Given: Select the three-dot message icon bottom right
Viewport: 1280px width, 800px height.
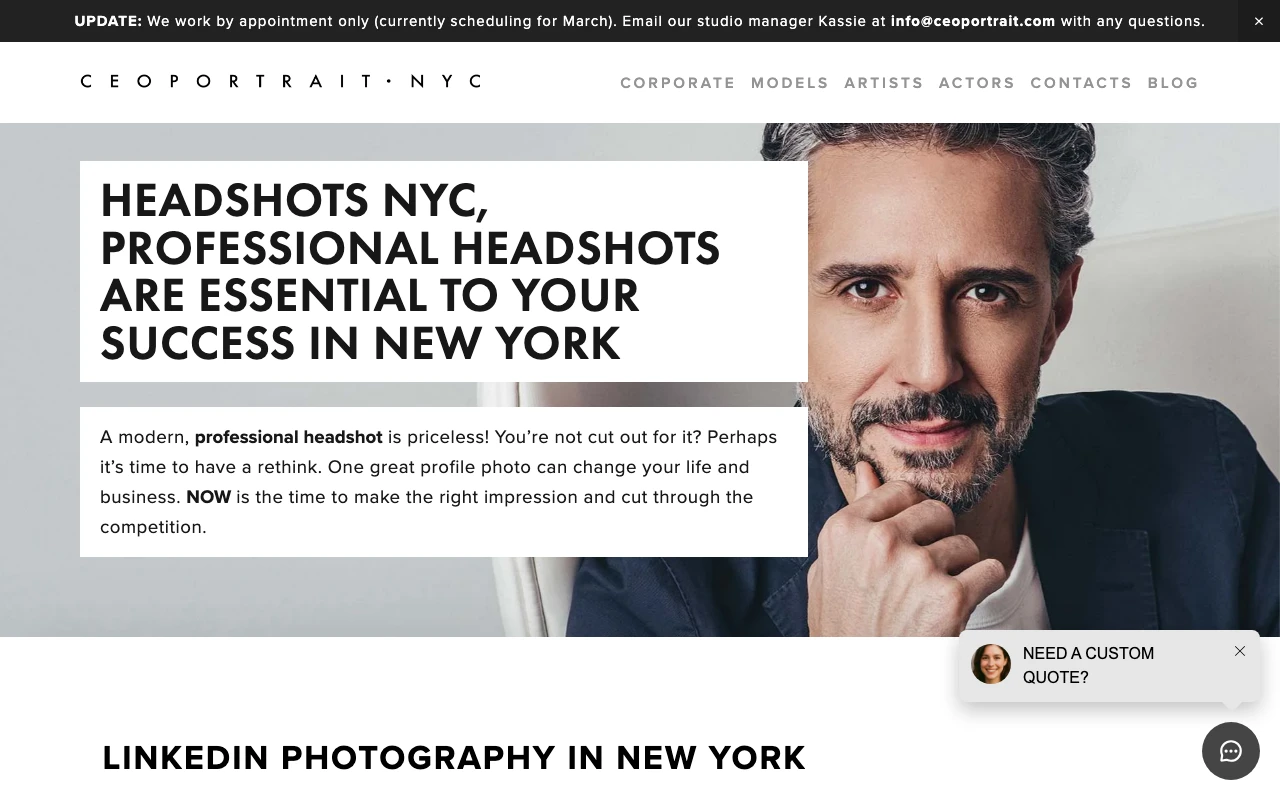Looking at the screenshot, I should coord(1231,751).
